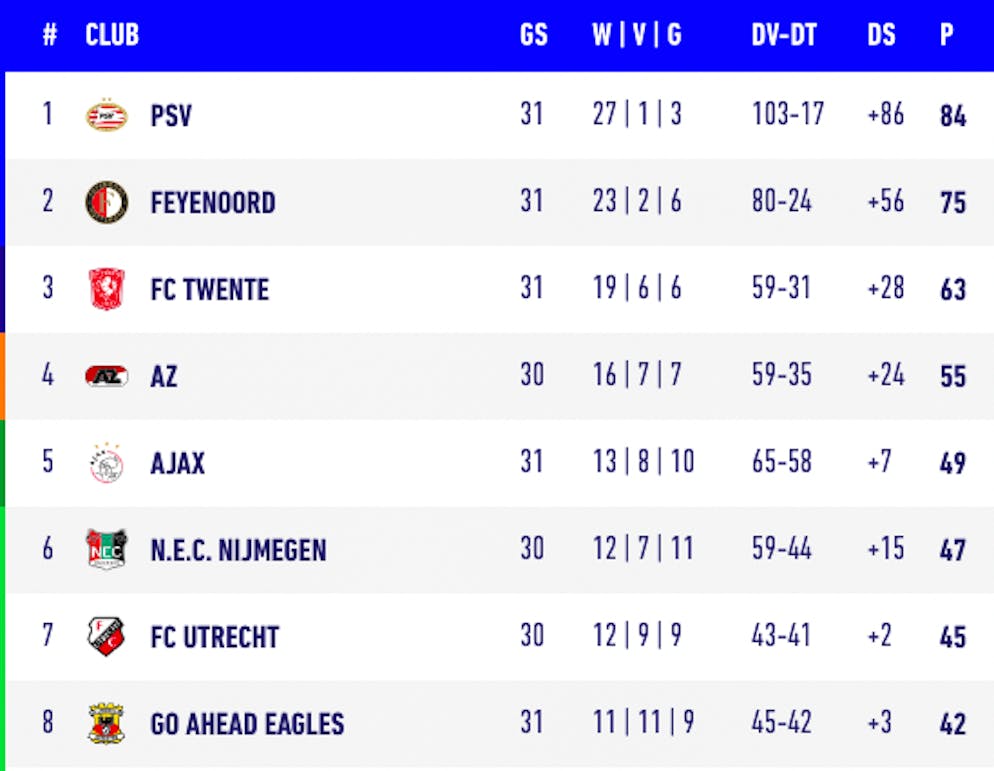
Task: Sort by the GS games played header
Action: pos(534,35)
